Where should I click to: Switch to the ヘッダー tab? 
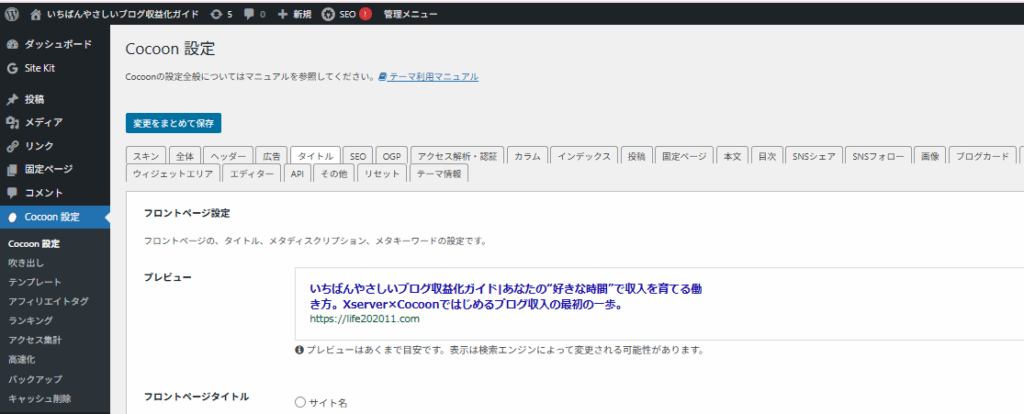coord(228,156)
